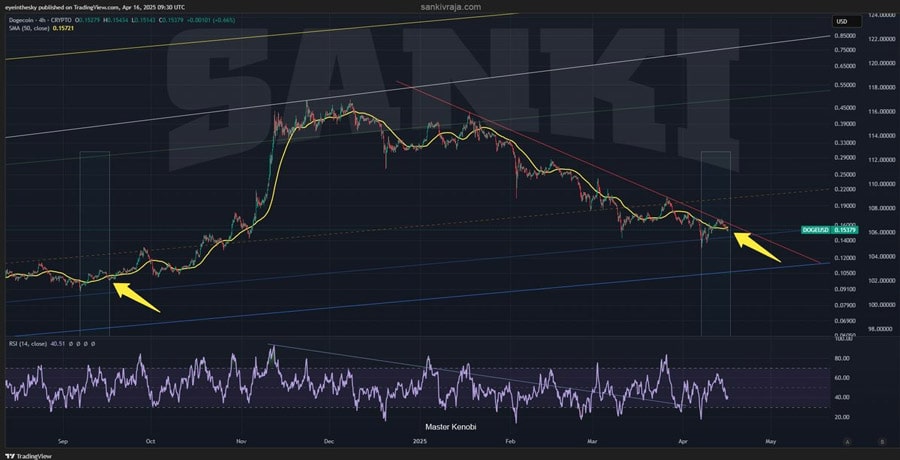The image size is (900, 460).
Task: Click the Nov label on time axis
Action: (x=243, y=440)
